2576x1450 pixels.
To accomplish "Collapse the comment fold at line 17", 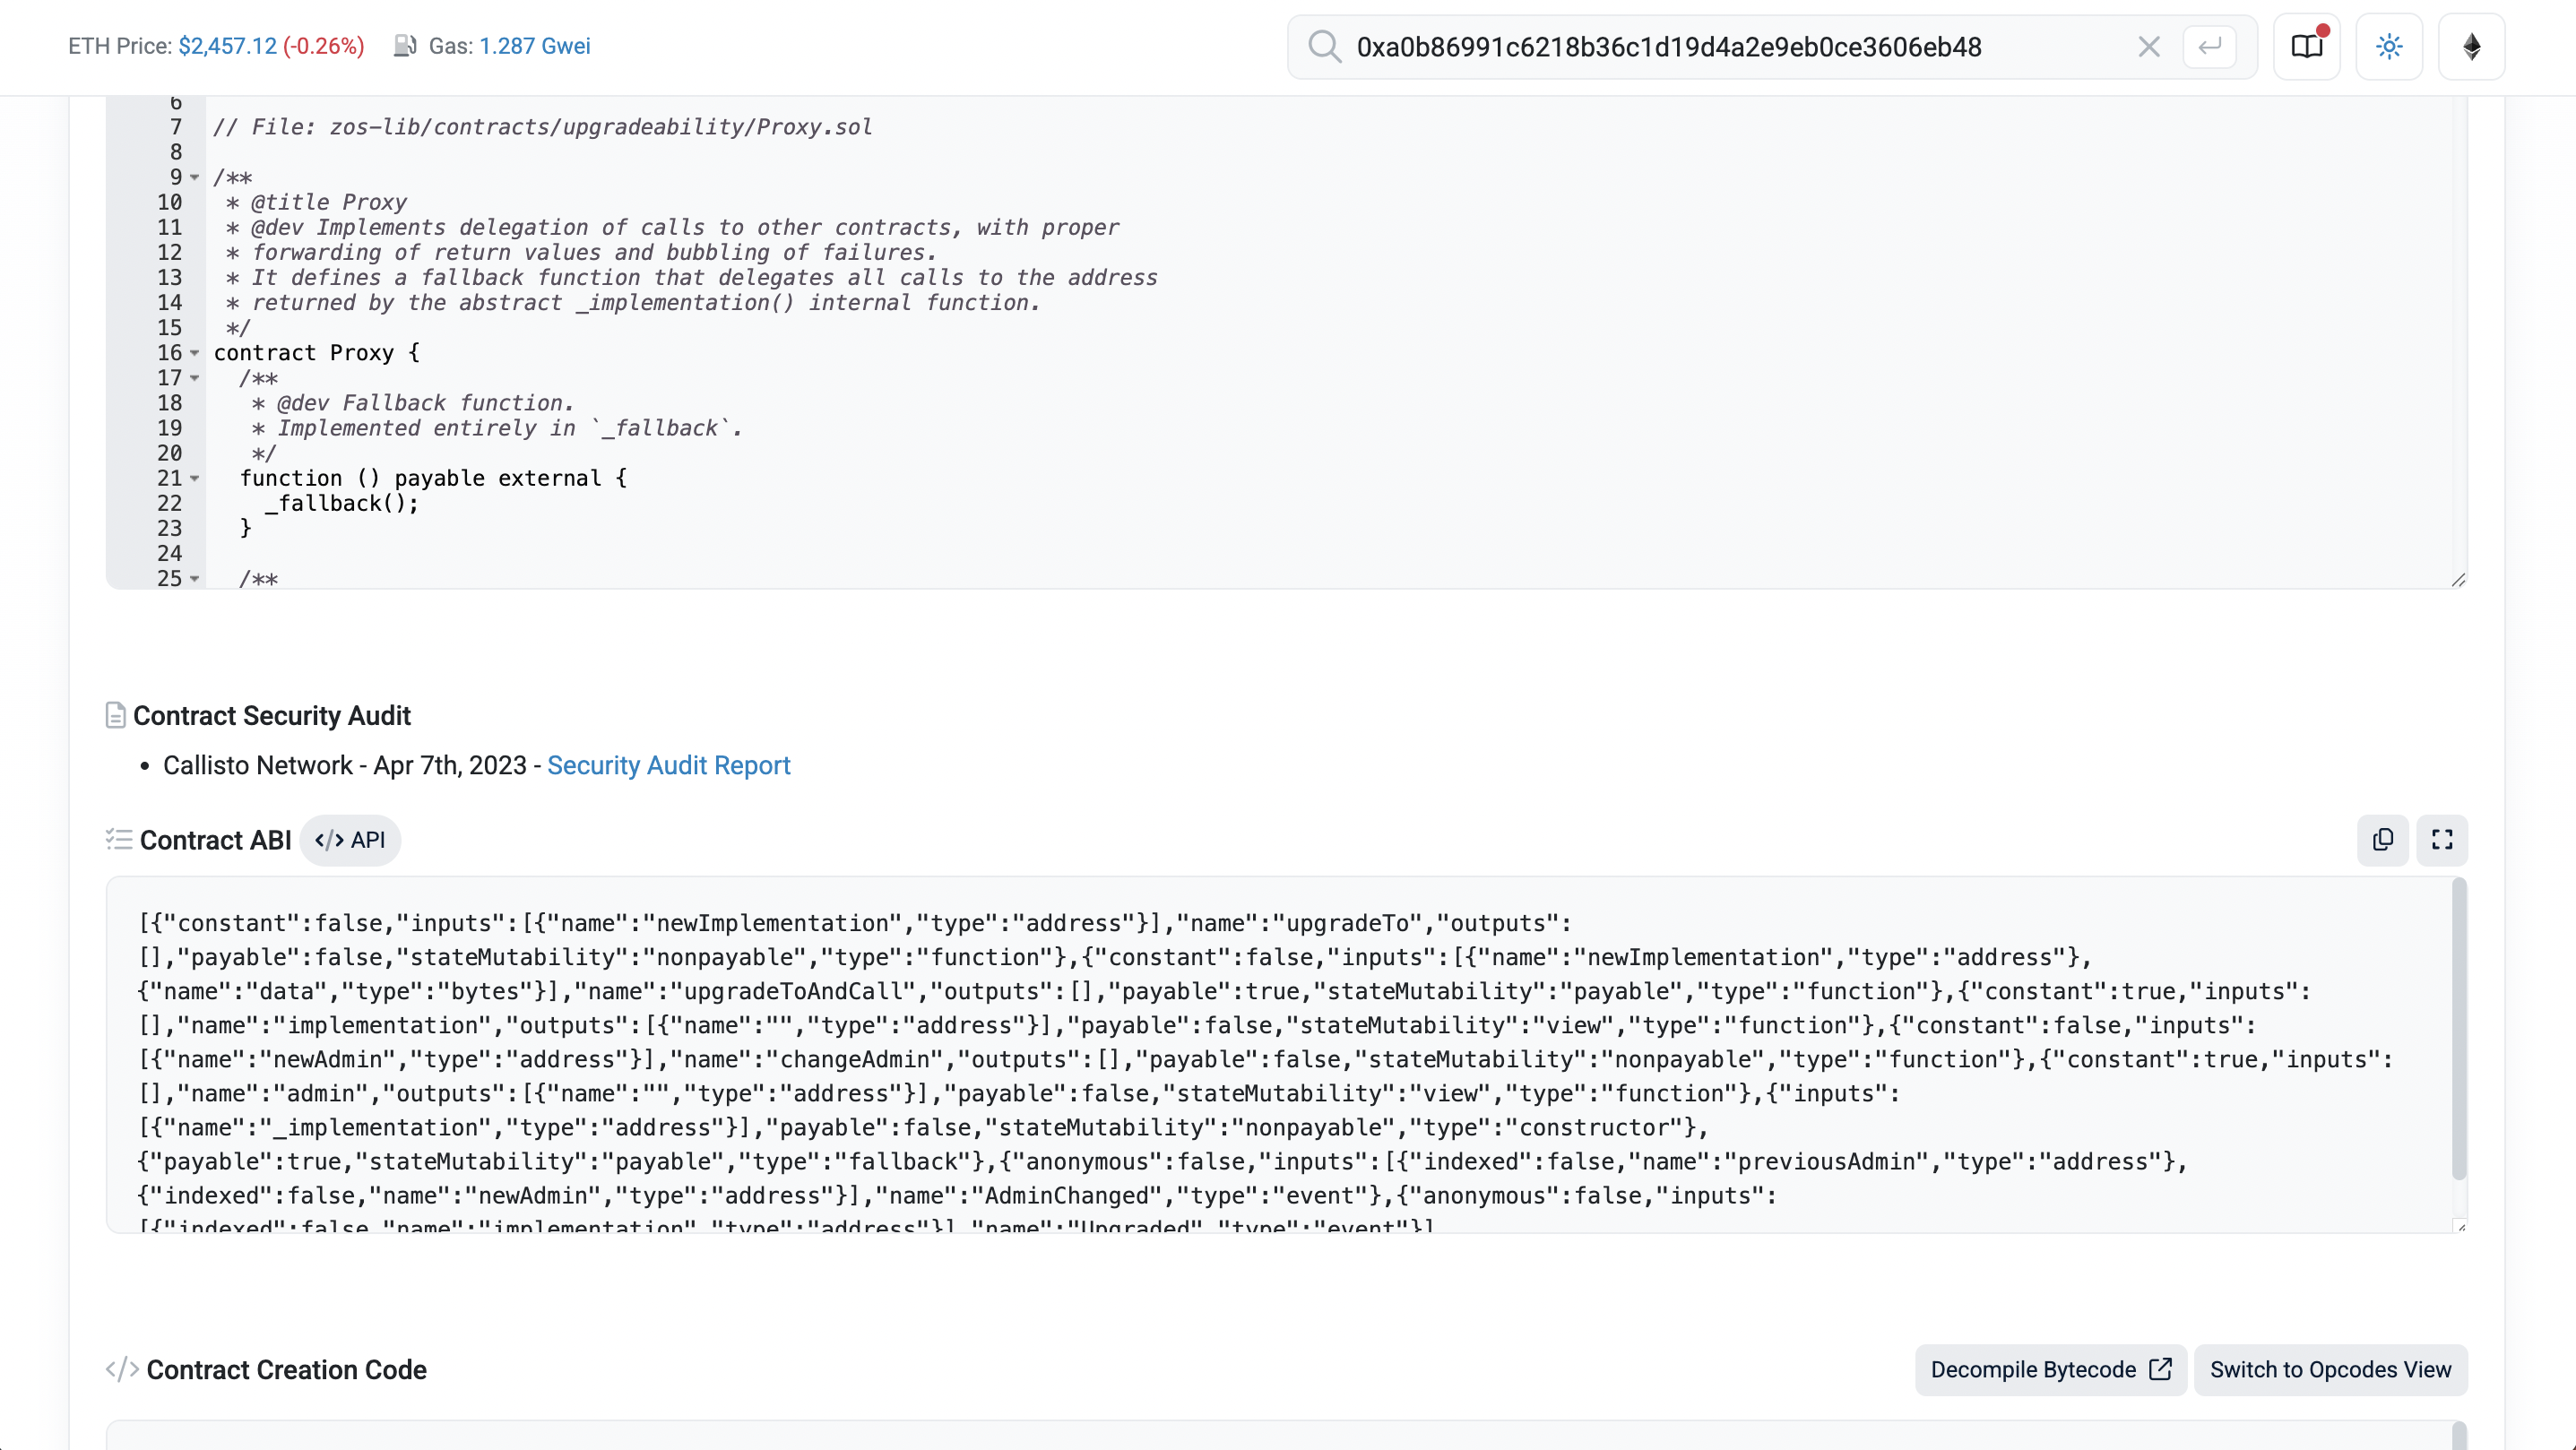I will point(195,378).
